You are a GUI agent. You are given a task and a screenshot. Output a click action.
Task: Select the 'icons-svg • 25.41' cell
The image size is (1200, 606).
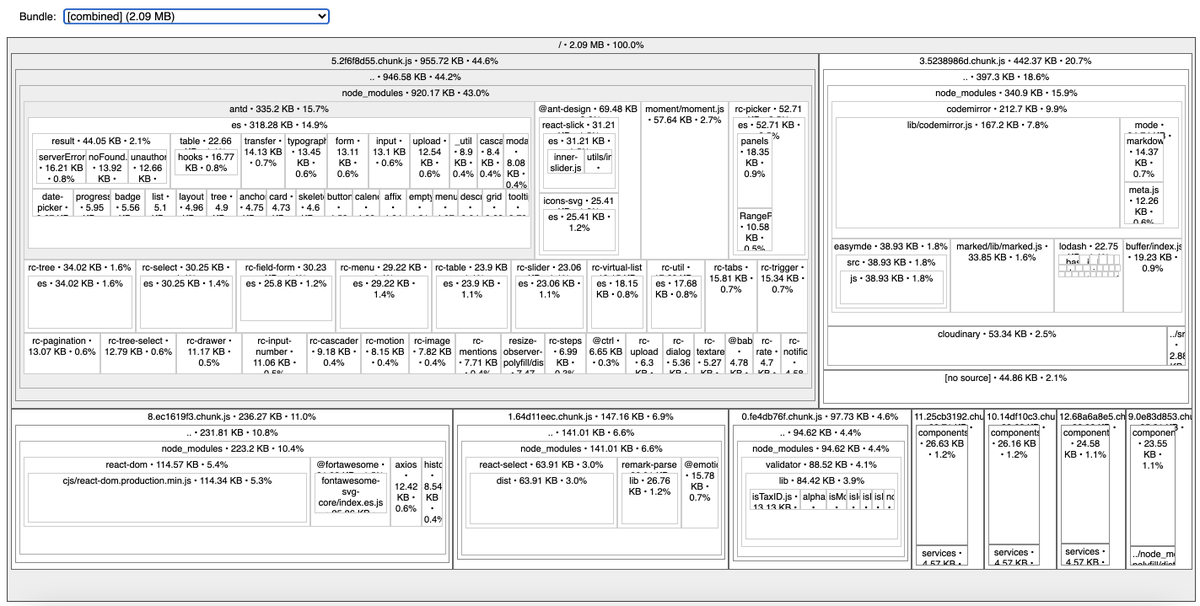coord(578,200)
